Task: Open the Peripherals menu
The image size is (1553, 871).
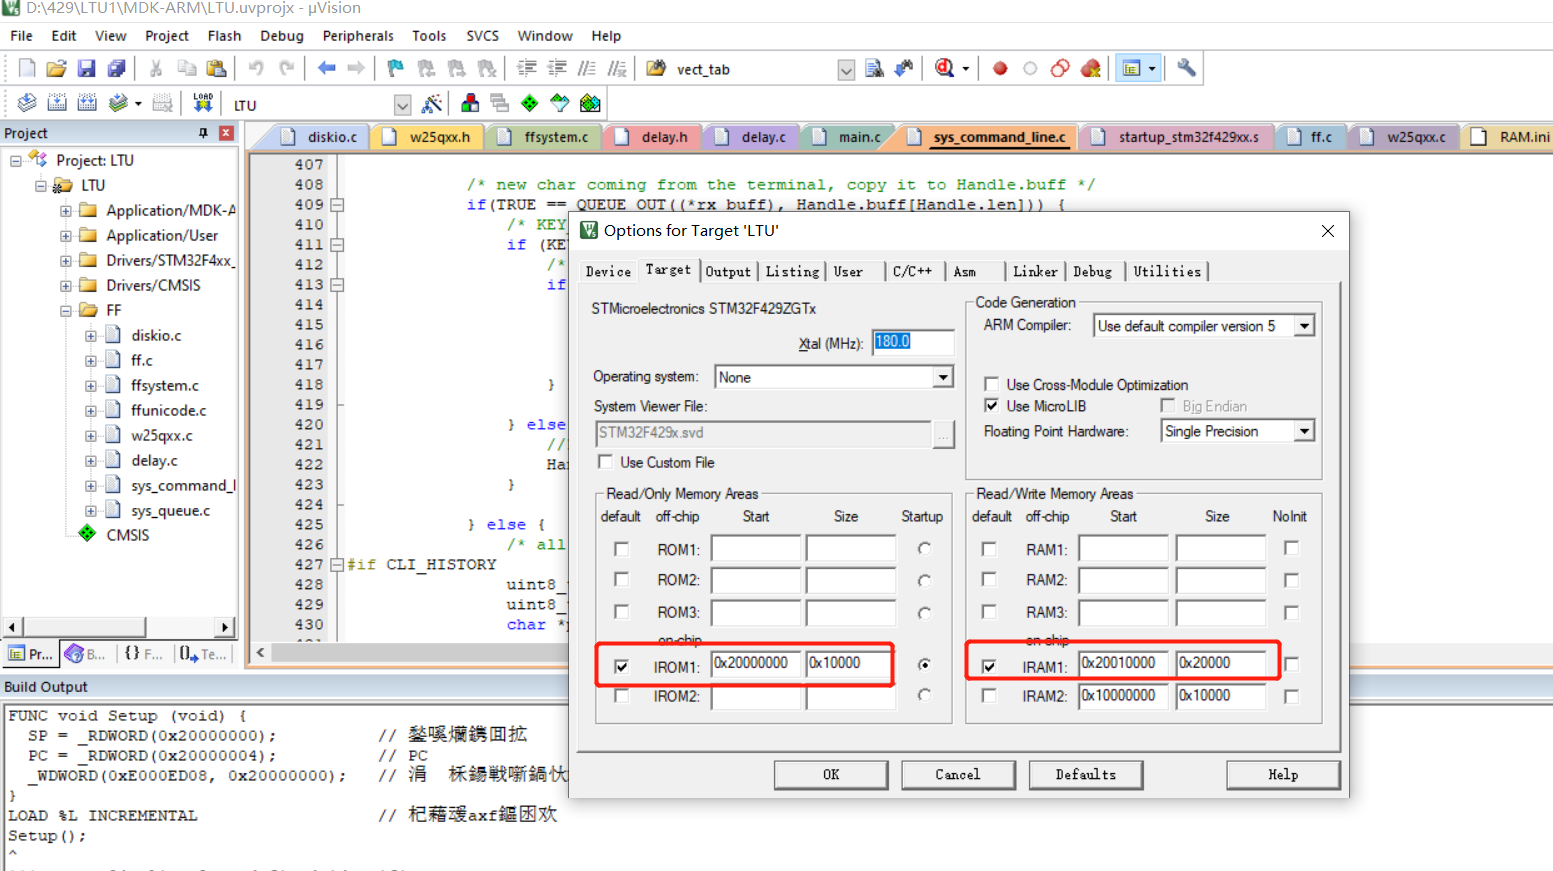Action: click(358, 36)
